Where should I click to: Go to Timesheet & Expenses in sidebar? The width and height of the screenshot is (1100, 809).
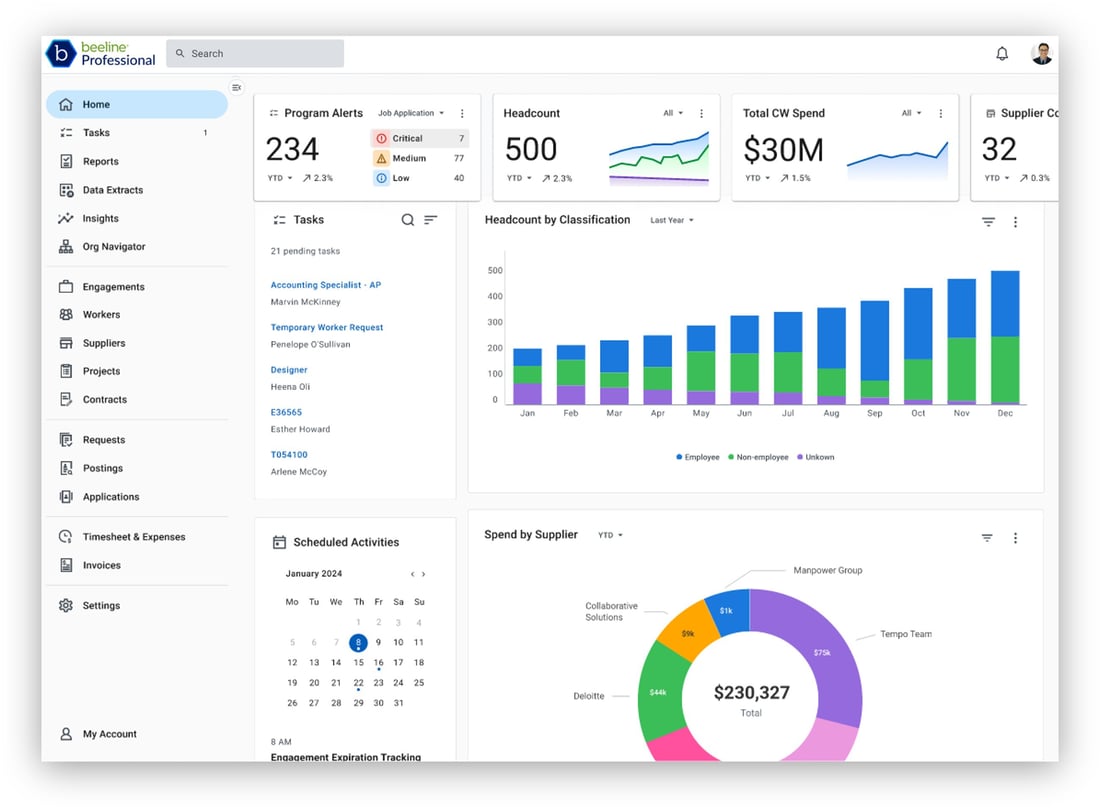coord(133,537)
